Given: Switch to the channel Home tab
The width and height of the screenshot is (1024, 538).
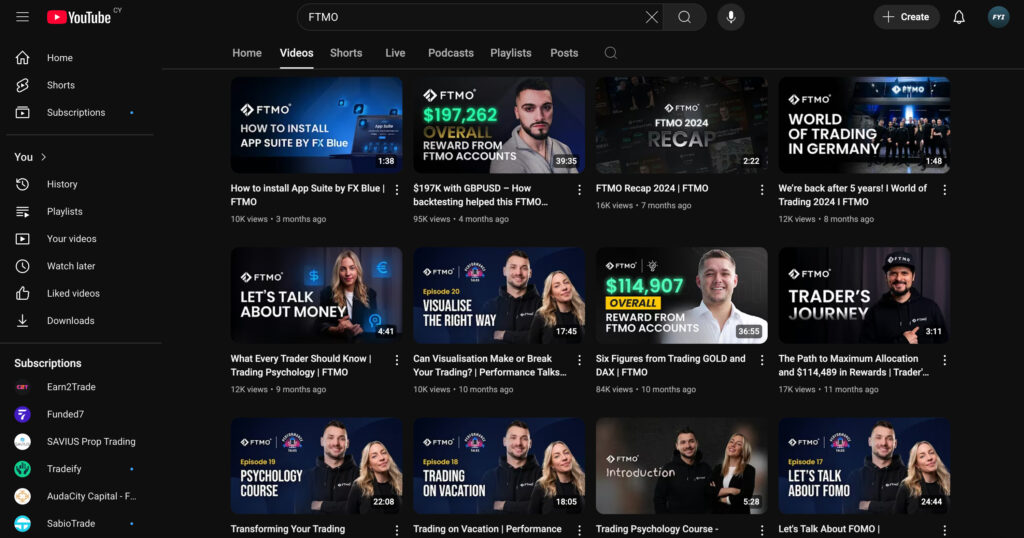Looking at the screenshot, I should point(247,53).
